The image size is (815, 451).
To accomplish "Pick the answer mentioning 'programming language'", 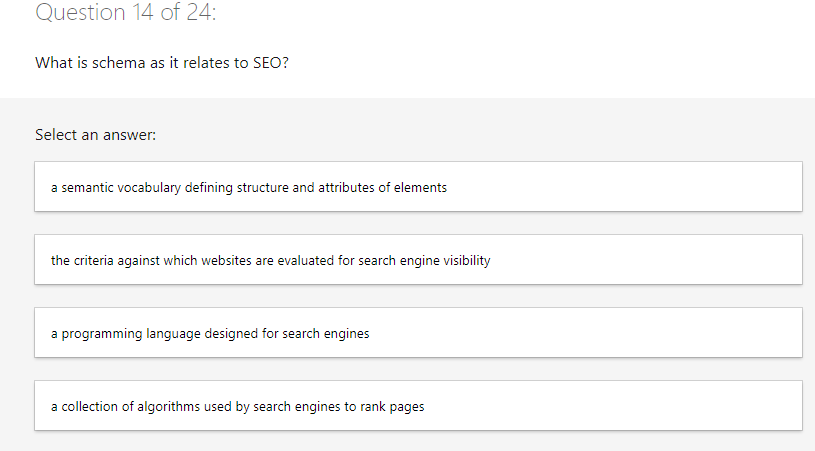I will (210, 333).
